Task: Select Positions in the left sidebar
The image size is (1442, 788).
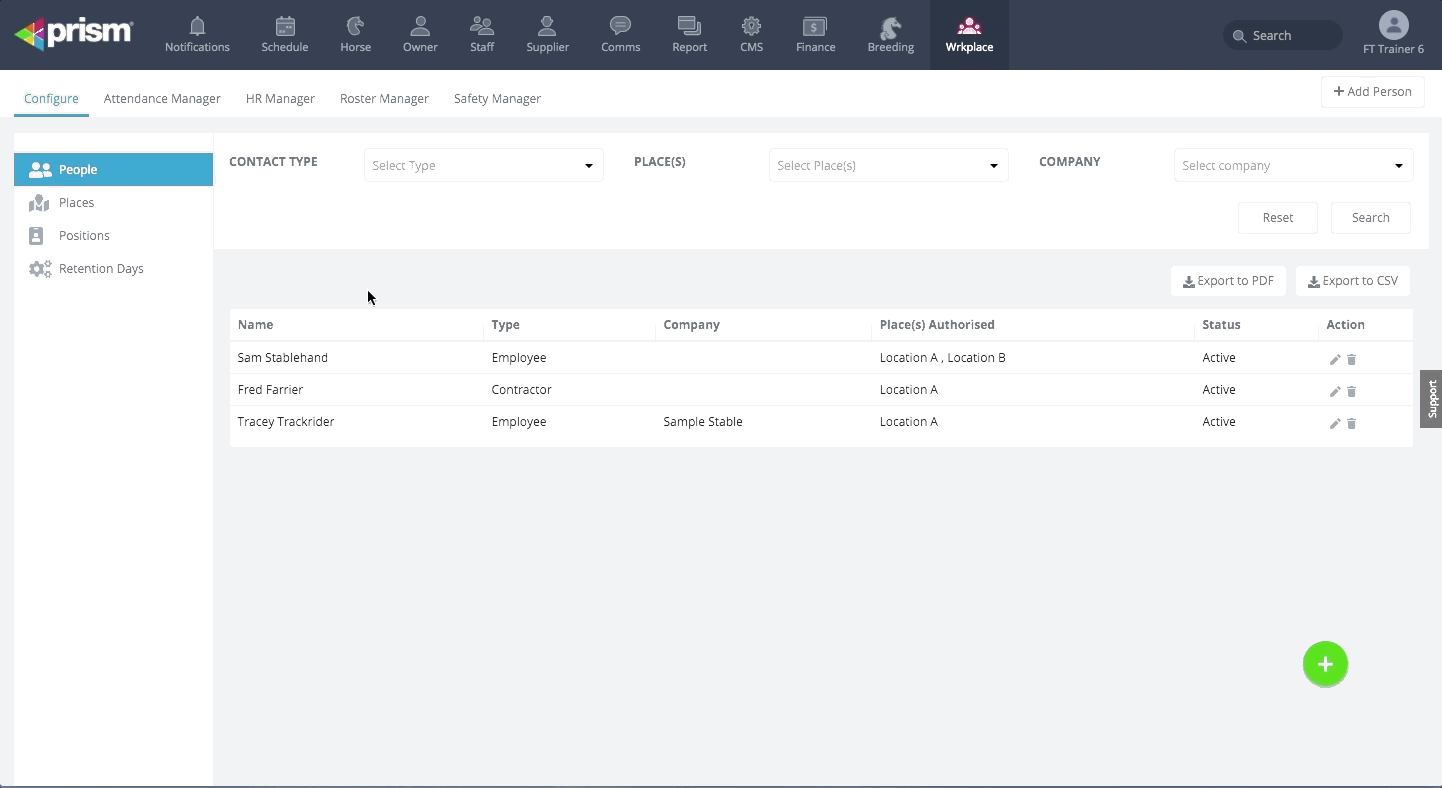Action: point(84,236)
